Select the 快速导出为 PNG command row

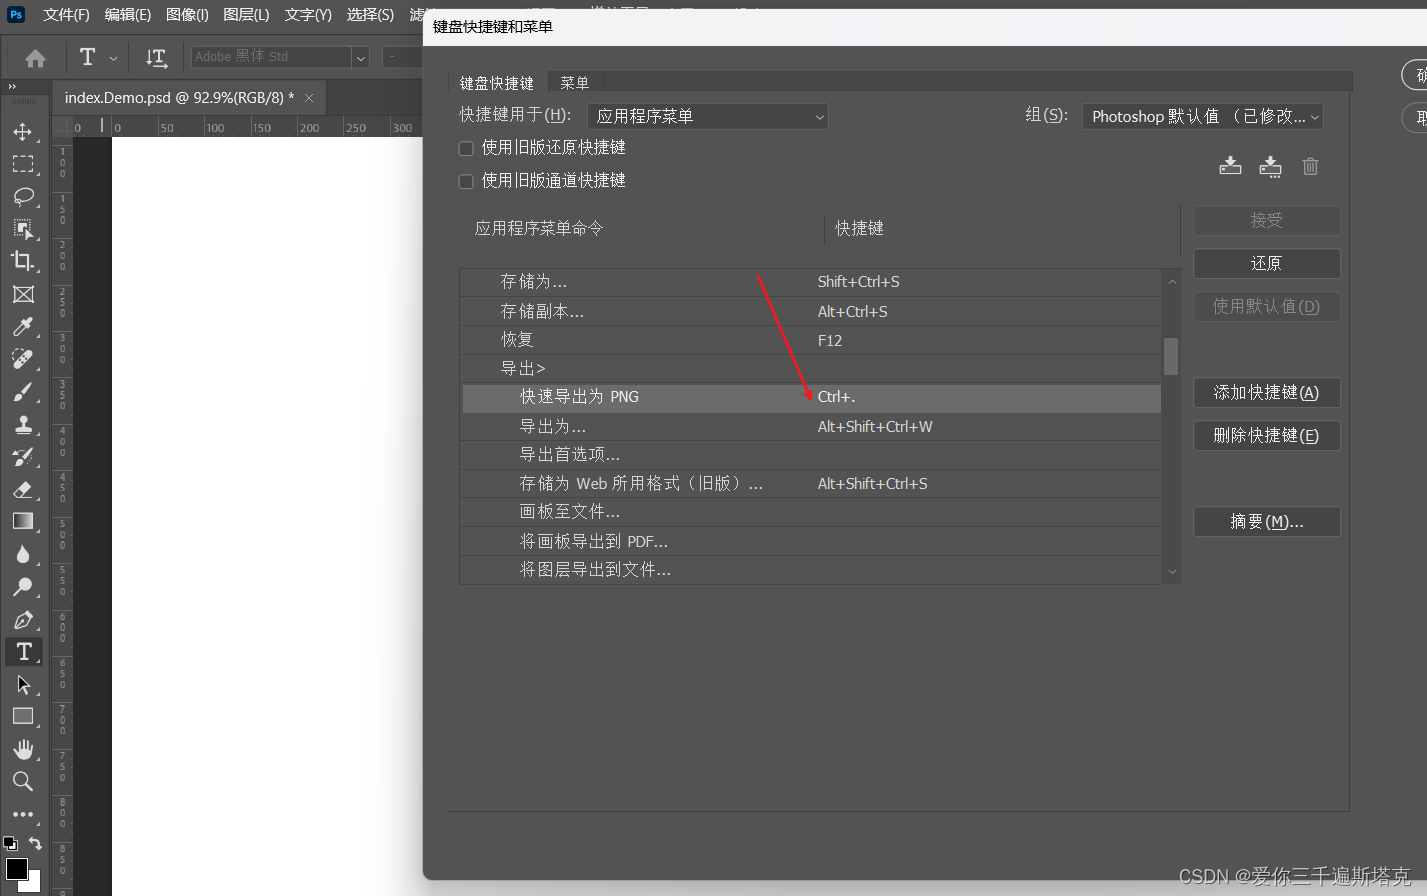(x=811, y=397)
